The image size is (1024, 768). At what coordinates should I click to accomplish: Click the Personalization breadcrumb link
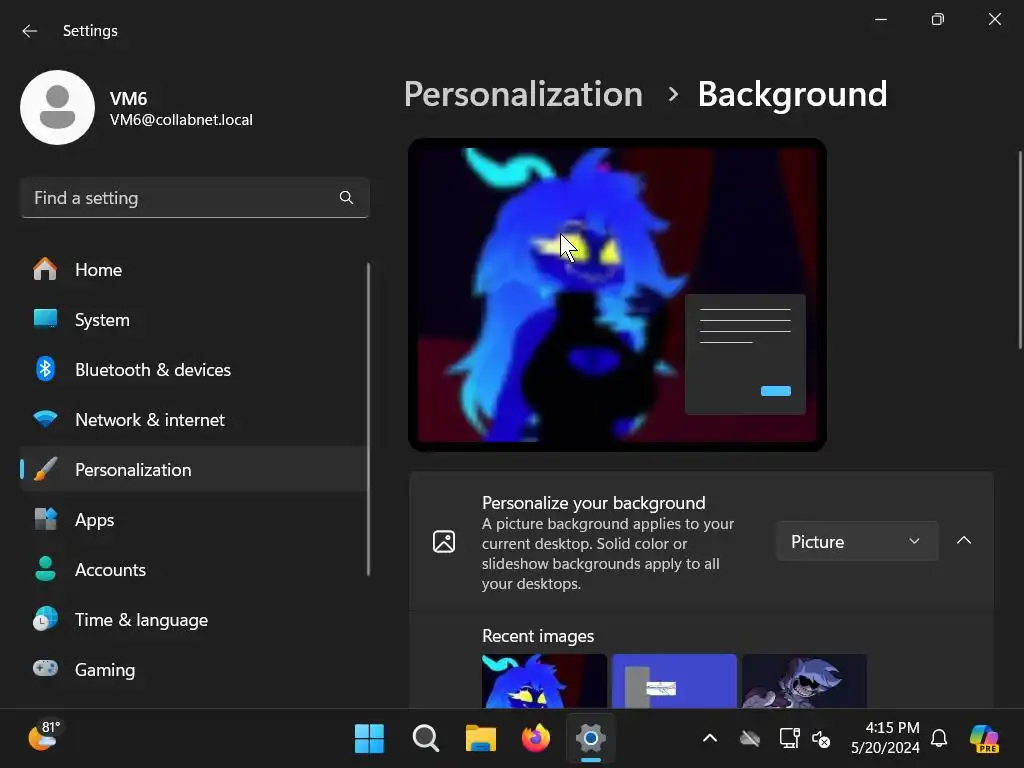(x=523, y=94)
